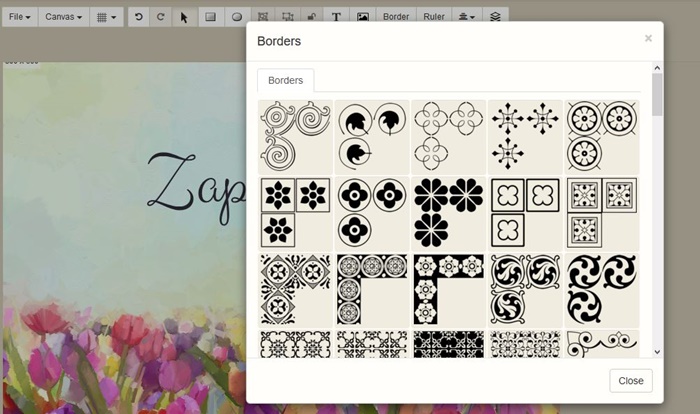Viewport: 700px width, 414px height.
Task: Dismiss Borders dialog with X icon
Action: pos(648,38)
